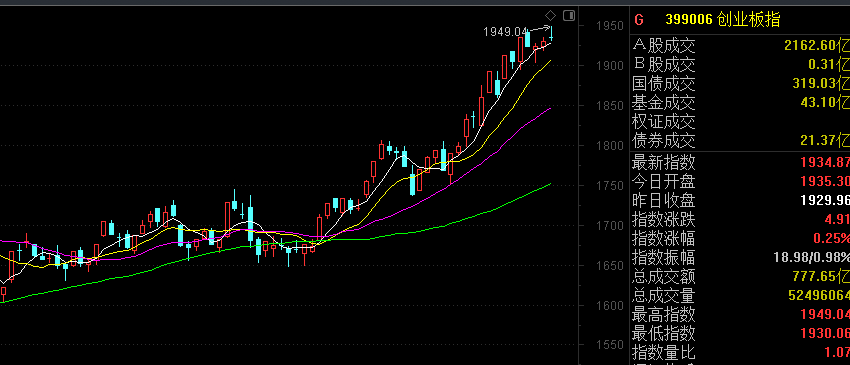
Task: Select the 基金成交 row
Action: tap(740, 103)
